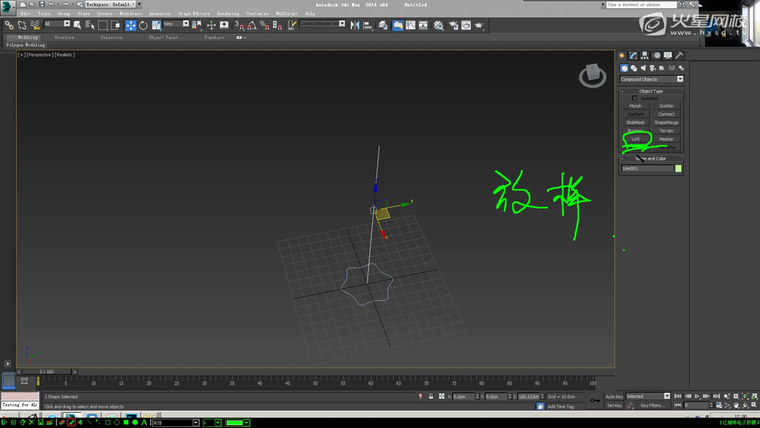Toggle the AutoGrid checkbox
Viewport: 760px width, 428px height.
point(634,98)
